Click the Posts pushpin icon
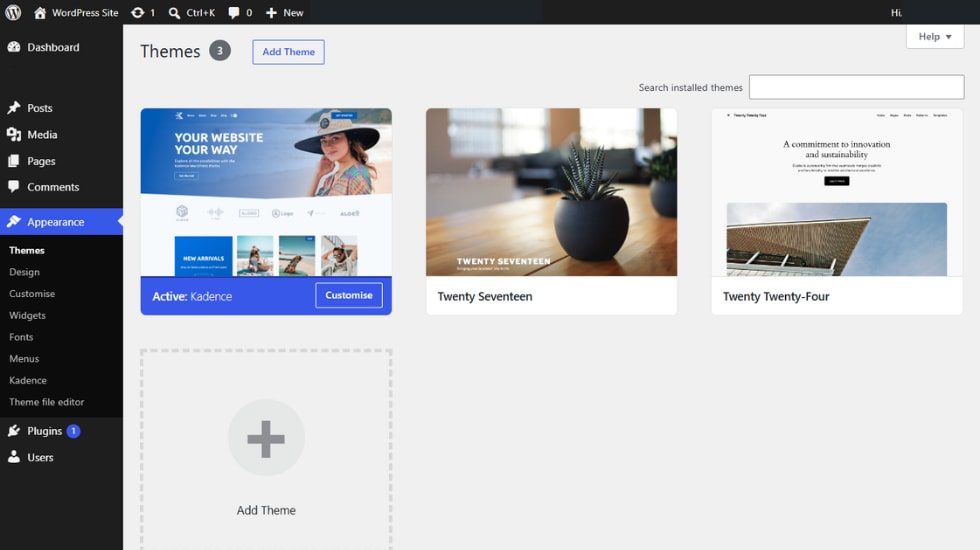 (14, 108)
